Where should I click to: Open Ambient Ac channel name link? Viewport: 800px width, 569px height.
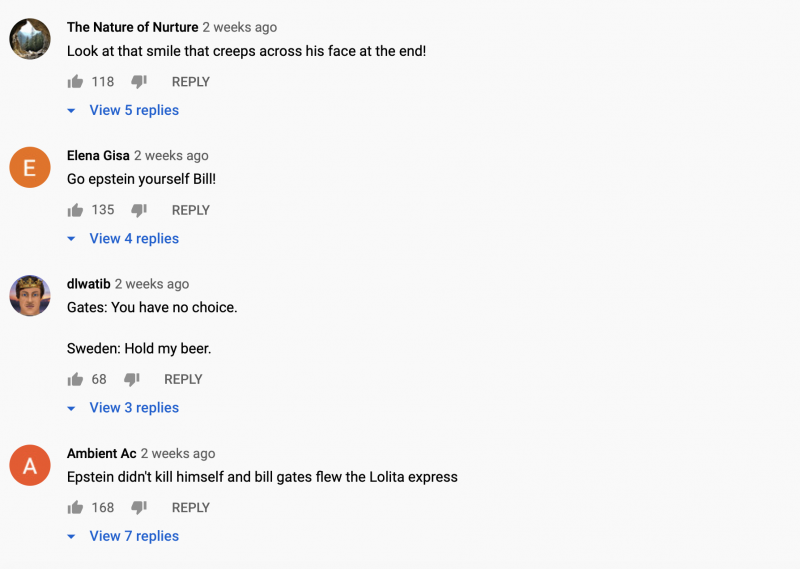click(x=102, y=453)
